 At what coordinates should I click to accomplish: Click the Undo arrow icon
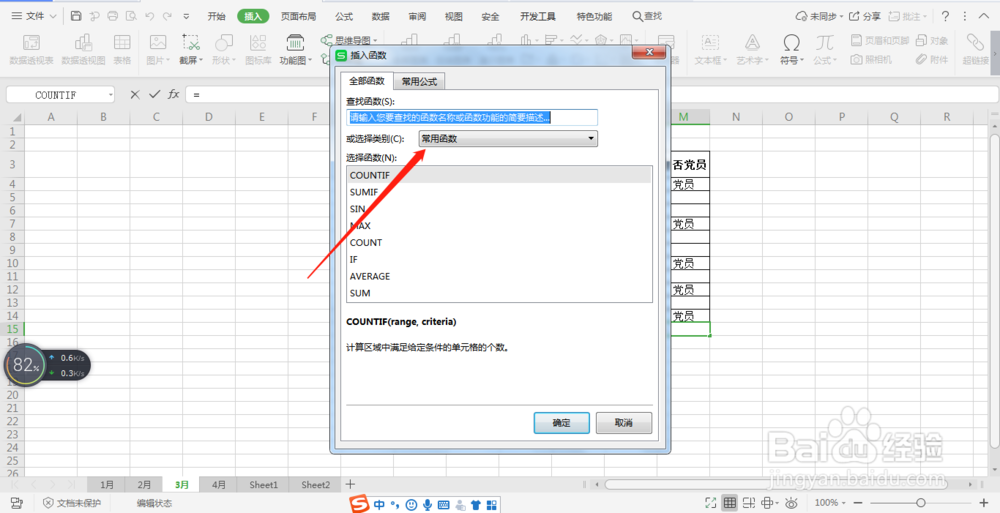tap(149, 16)
